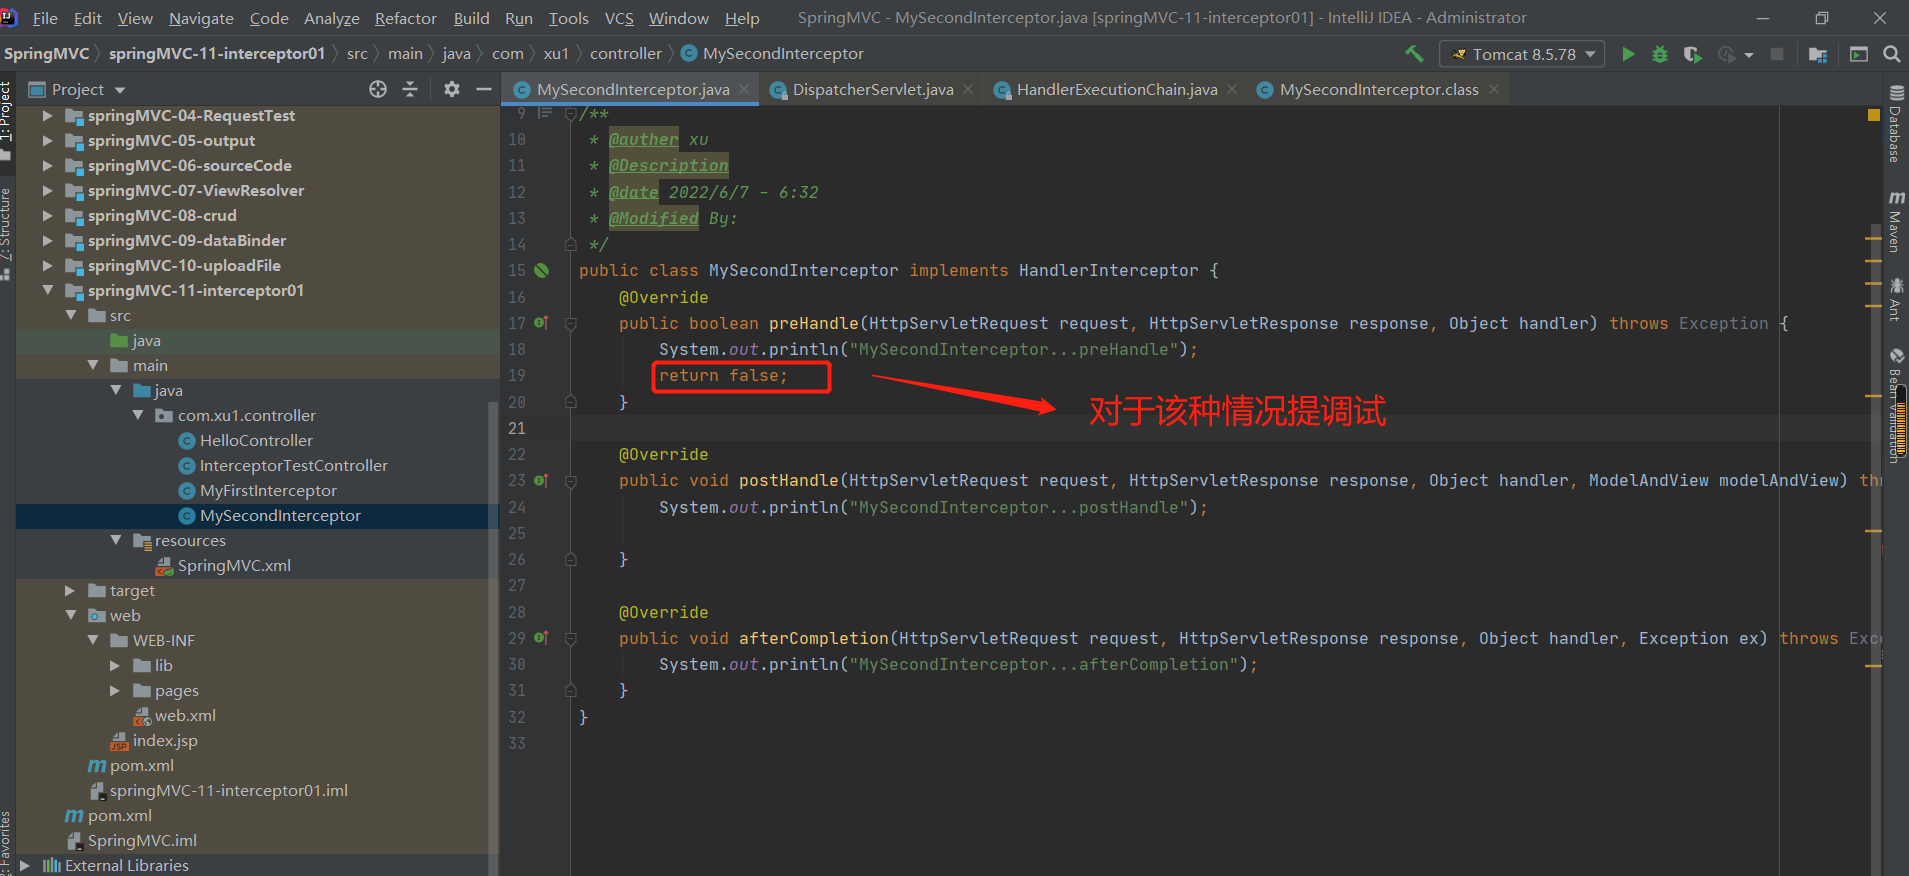
Task: Select index.jsp file
Action: [165, 740]
